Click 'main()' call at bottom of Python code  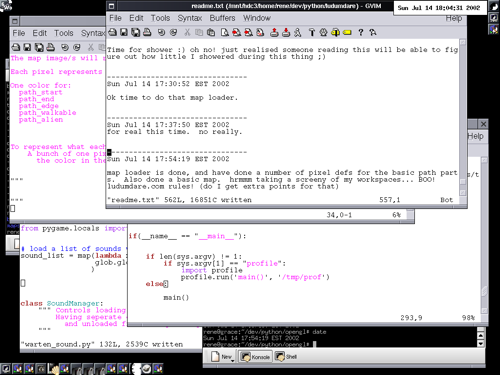(x=176, y=298)
